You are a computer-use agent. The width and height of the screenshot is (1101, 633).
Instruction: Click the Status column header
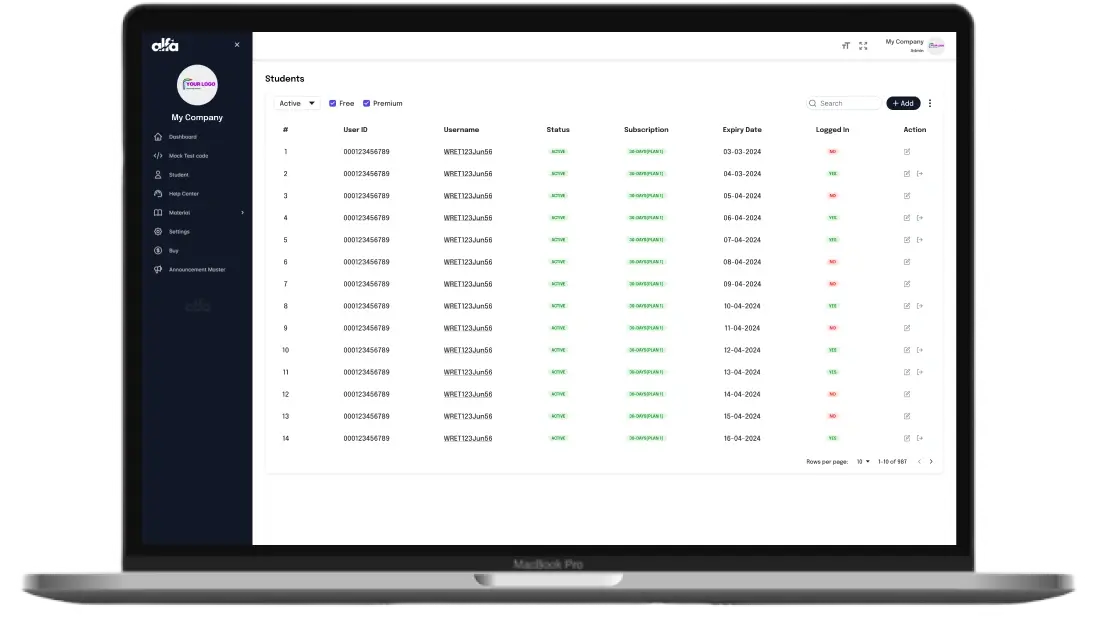(x=558, y=130)
